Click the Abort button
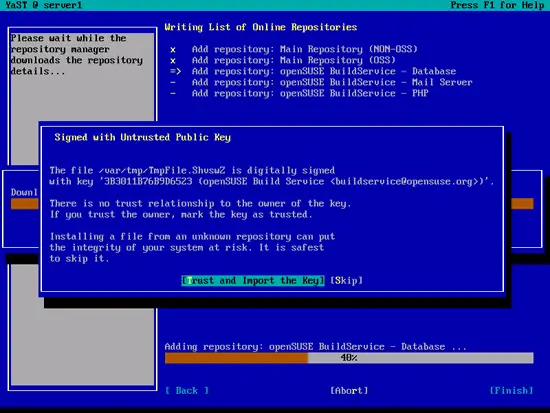The height and width of the screenshot is (413, 550). pyautogui.click(x=349, y=391)
